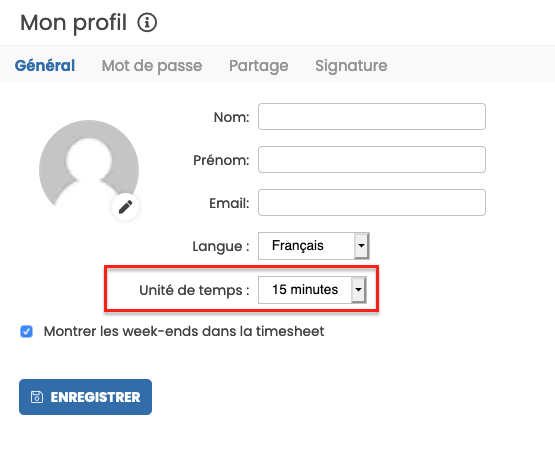Toggle Montrer les week-ends dans la timesheet
Image resolution: width=555 pixels, height=459 pixels.
[x=27, y=332]
